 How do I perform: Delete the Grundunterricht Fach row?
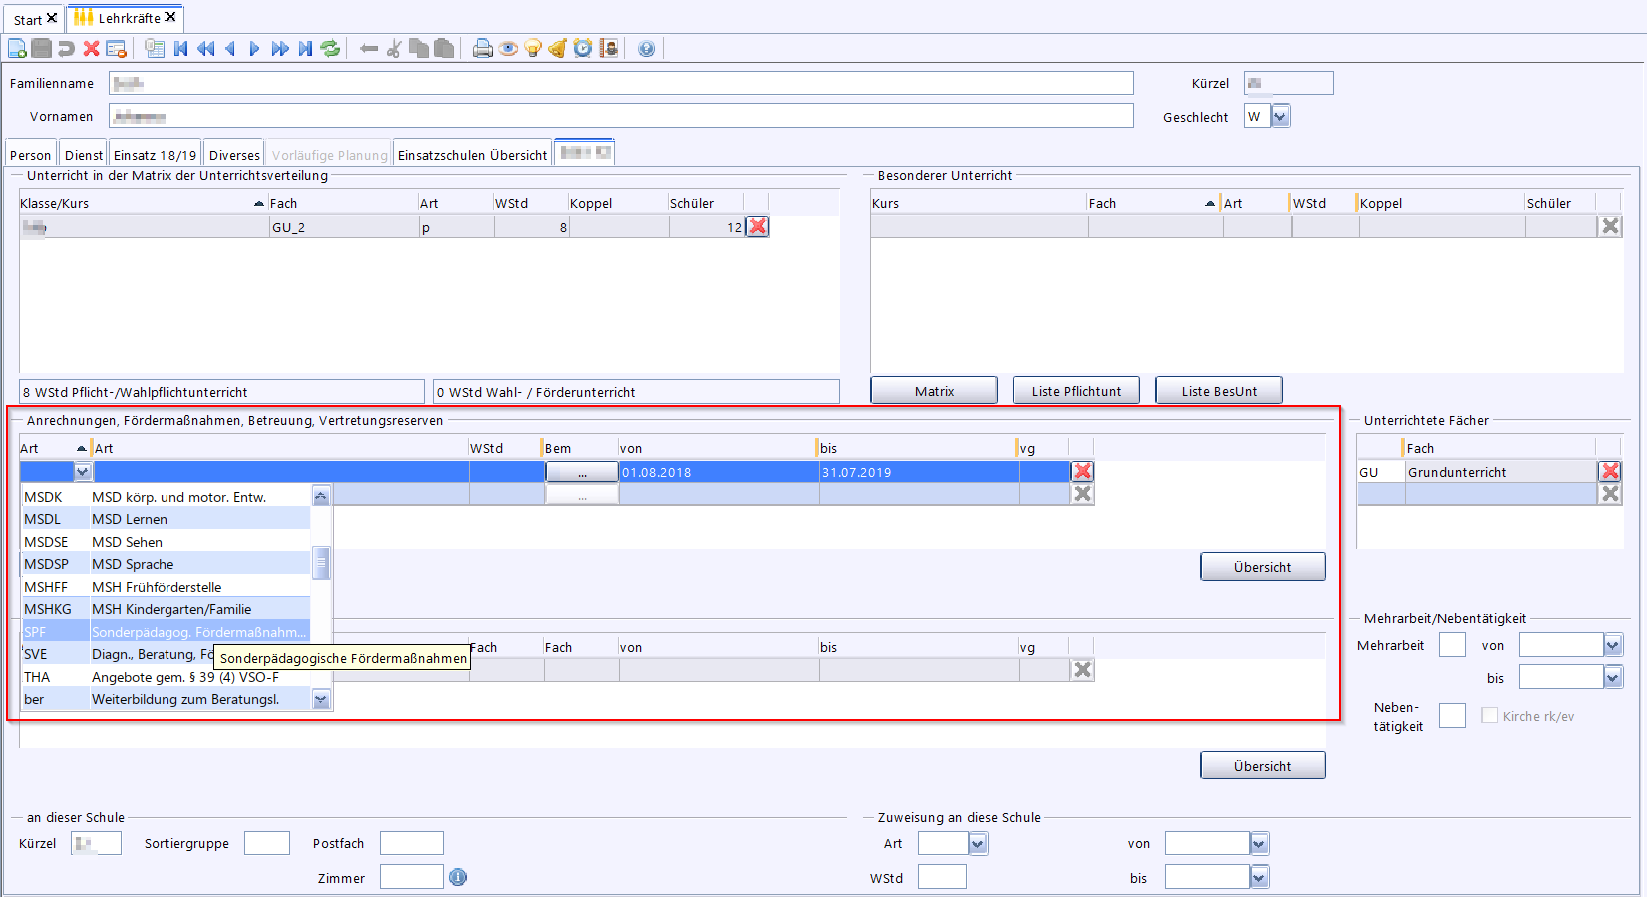[1610, 472]
